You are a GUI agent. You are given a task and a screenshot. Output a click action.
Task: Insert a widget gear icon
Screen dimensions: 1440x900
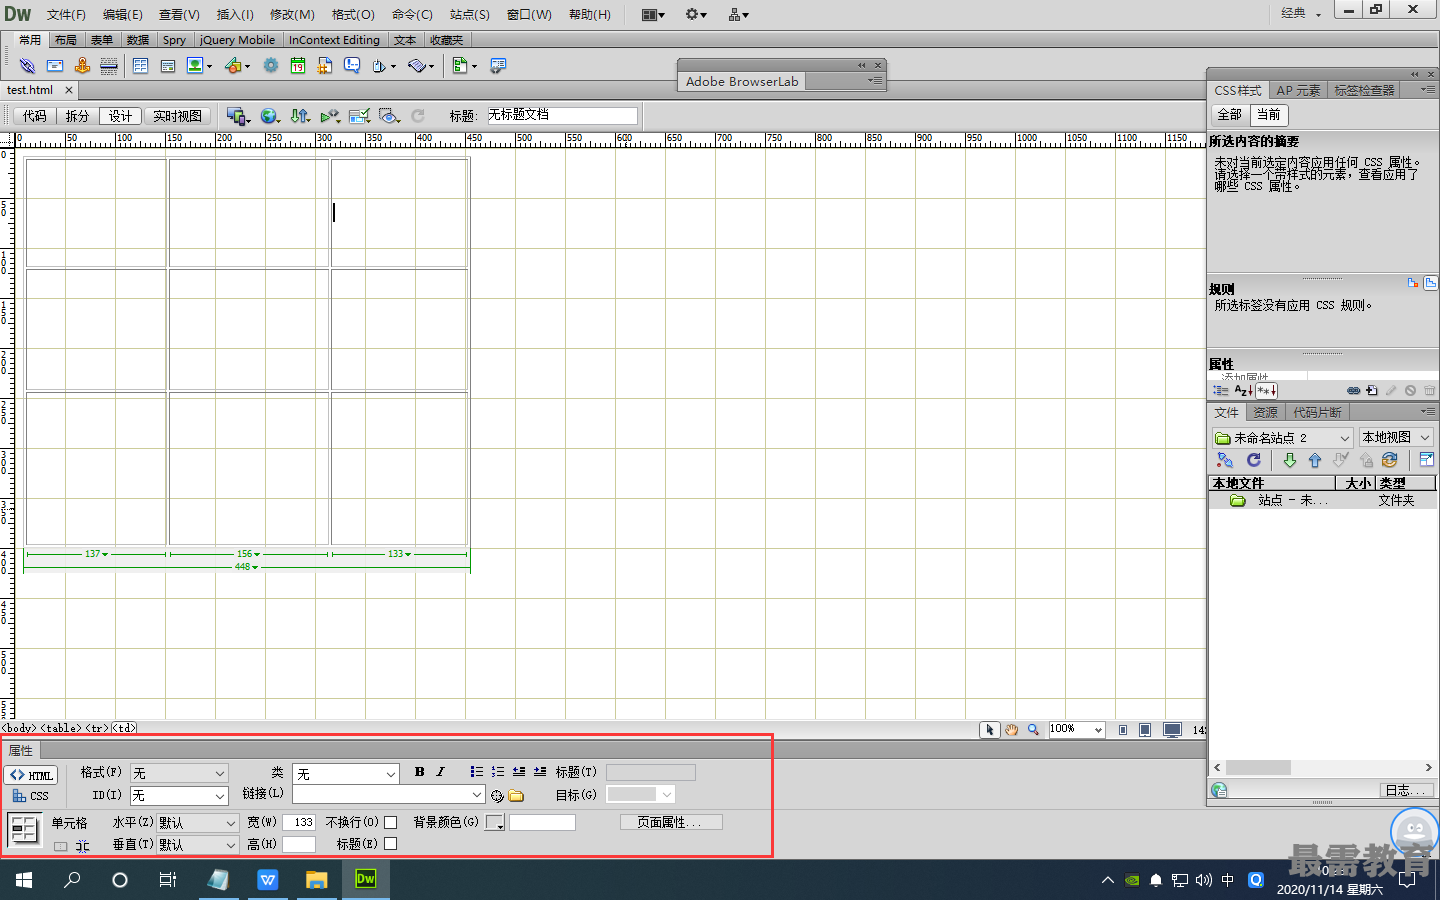(x=271, y=66)
